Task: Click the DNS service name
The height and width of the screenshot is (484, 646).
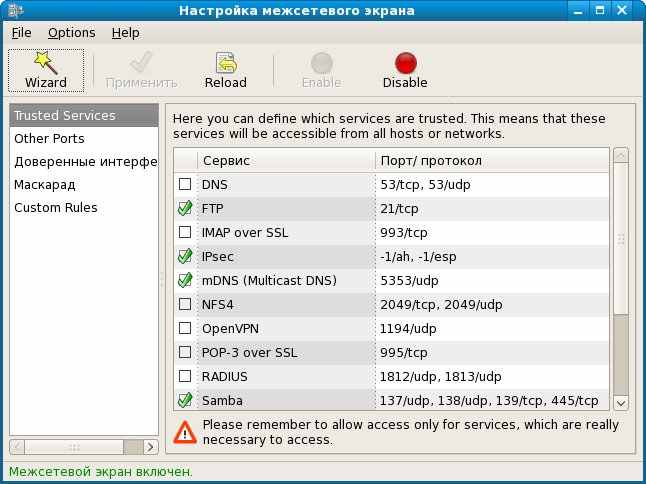Action: [215, 185]
